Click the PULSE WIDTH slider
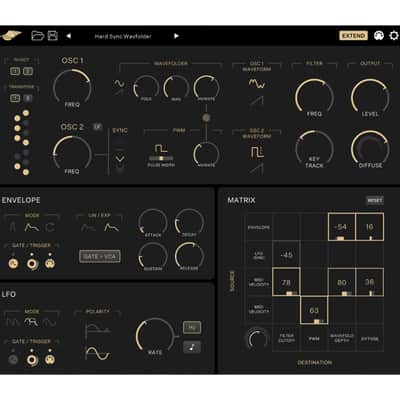The width and height of the screenshot is (400, 400). pos(161,159)
